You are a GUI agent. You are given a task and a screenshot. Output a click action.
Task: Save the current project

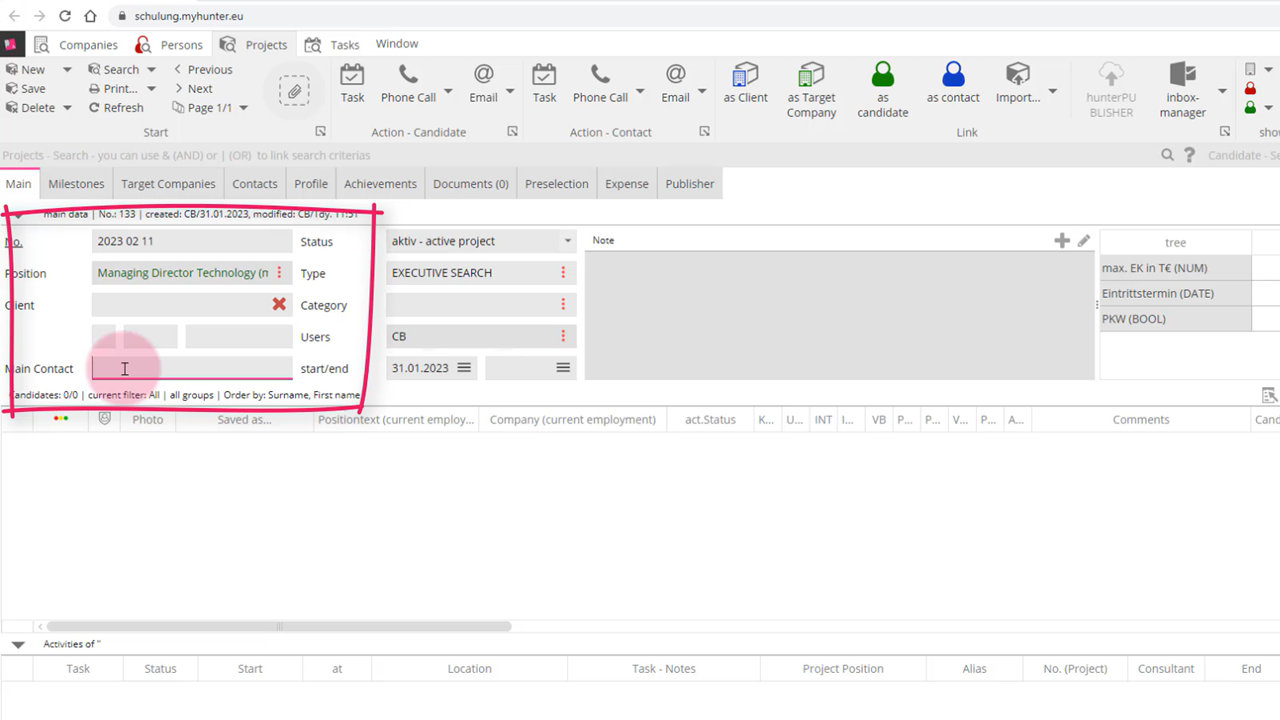pos(25,88)
